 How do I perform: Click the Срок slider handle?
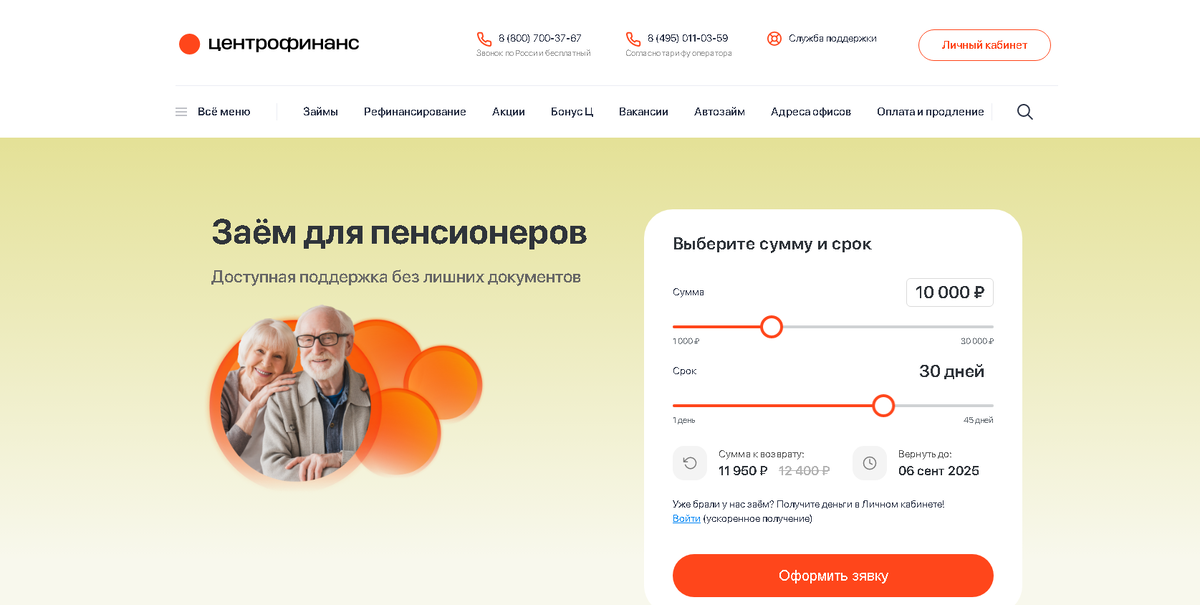[883, 405]
